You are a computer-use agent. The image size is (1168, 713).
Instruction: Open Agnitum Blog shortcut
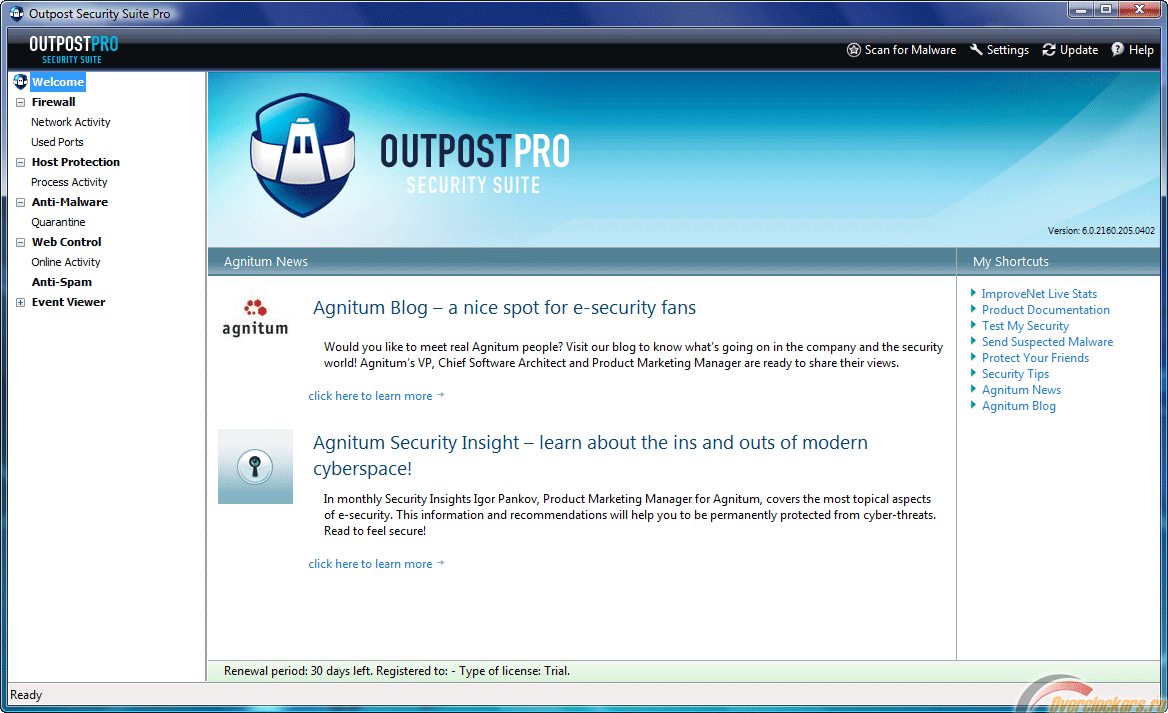(x=1018, y=406)
